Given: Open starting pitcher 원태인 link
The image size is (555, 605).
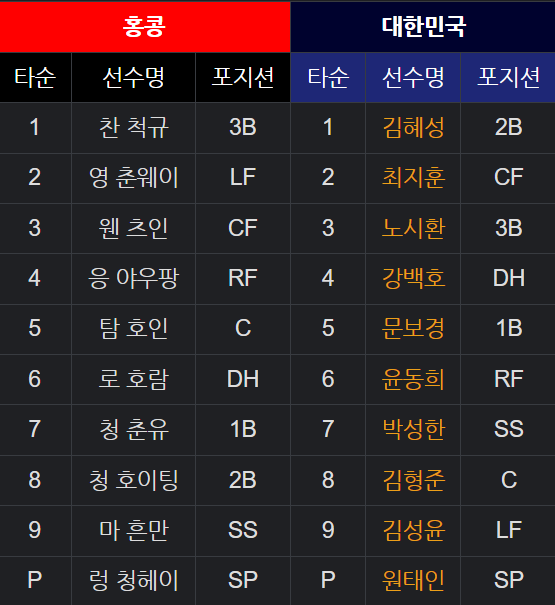Looking at the screenshot, I should (x=413, y=580).
